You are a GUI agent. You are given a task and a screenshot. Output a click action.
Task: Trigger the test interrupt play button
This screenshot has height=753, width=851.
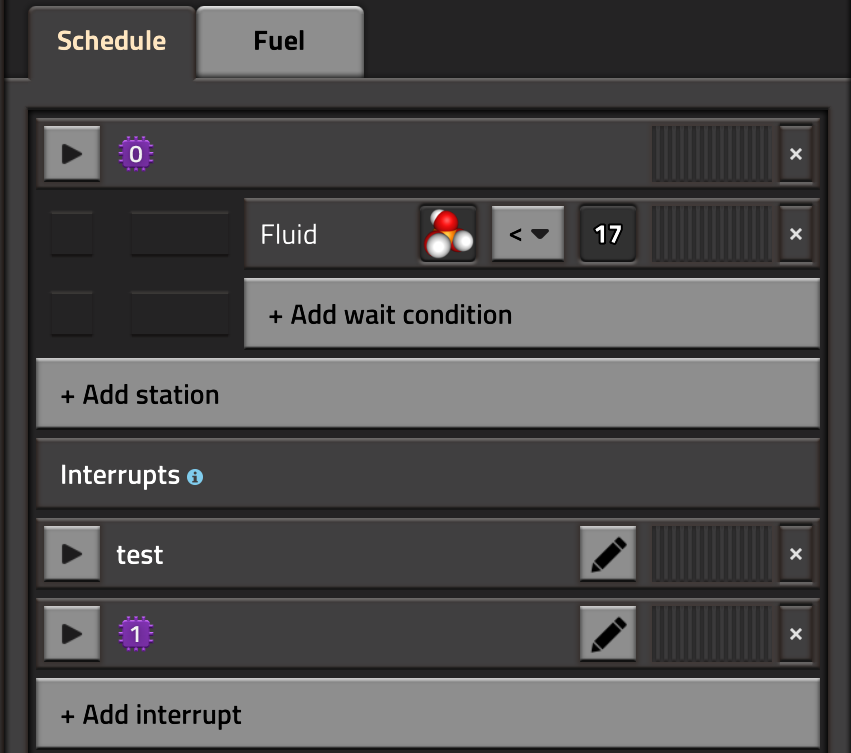click(72, 554)
